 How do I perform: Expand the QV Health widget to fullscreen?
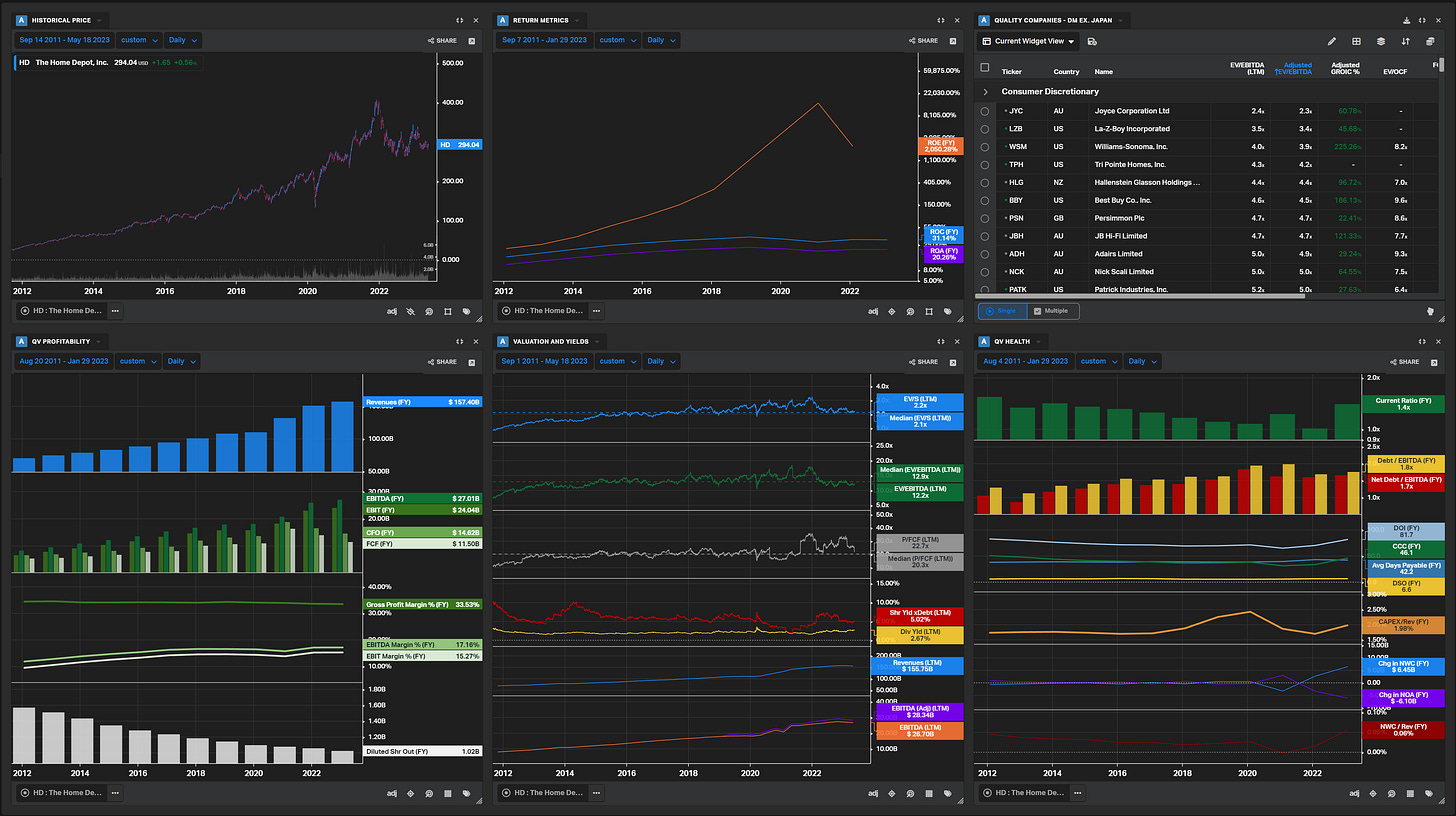[1421, 341]
